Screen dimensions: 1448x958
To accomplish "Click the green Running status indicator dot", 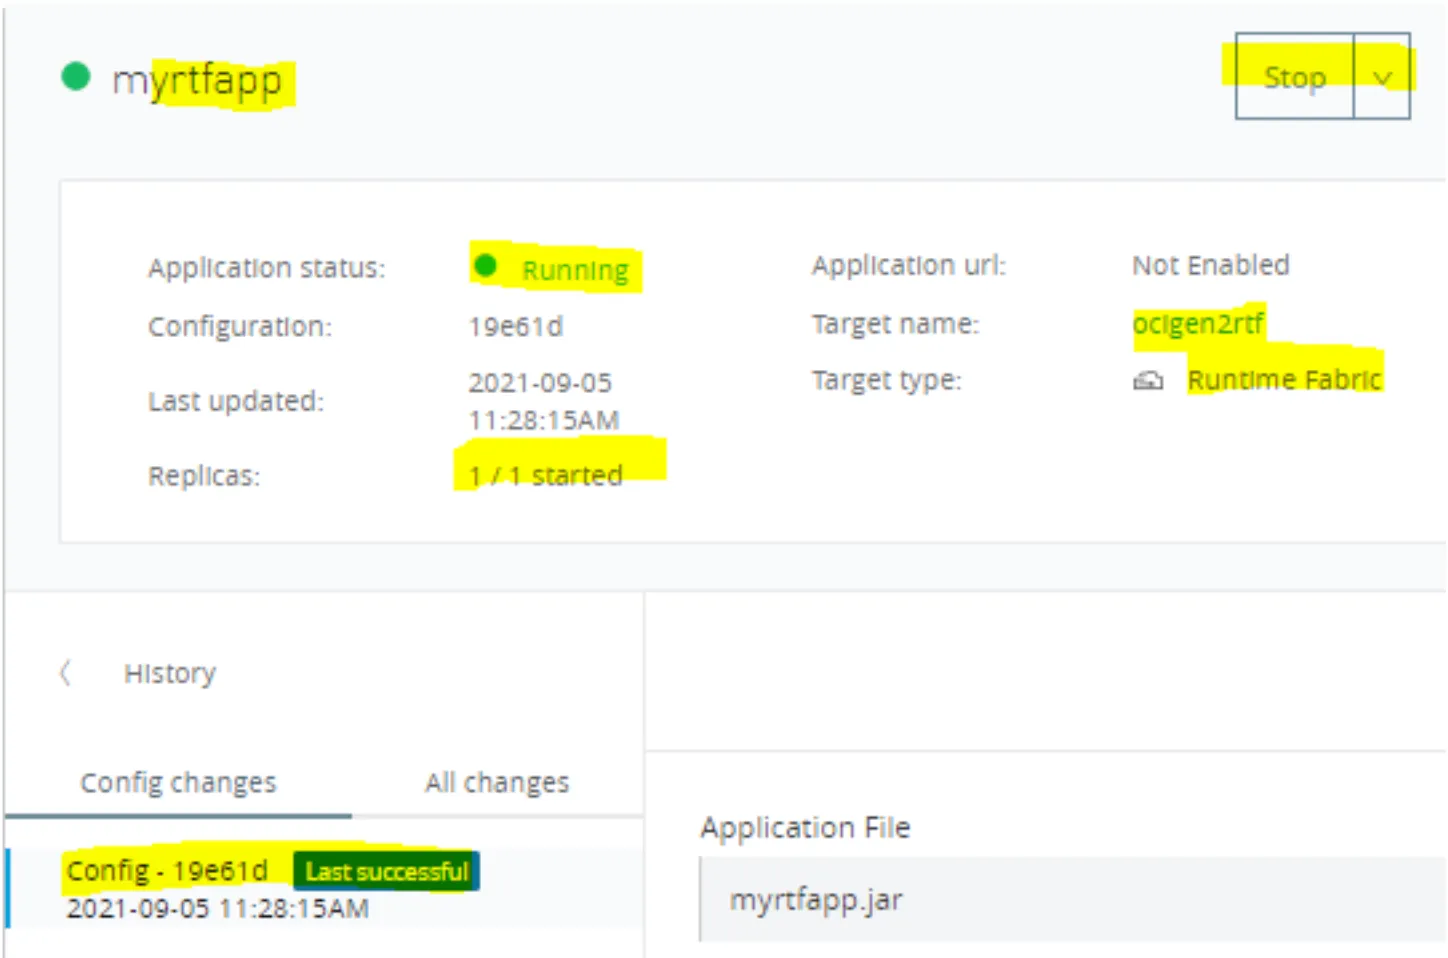I will (485, 266).
